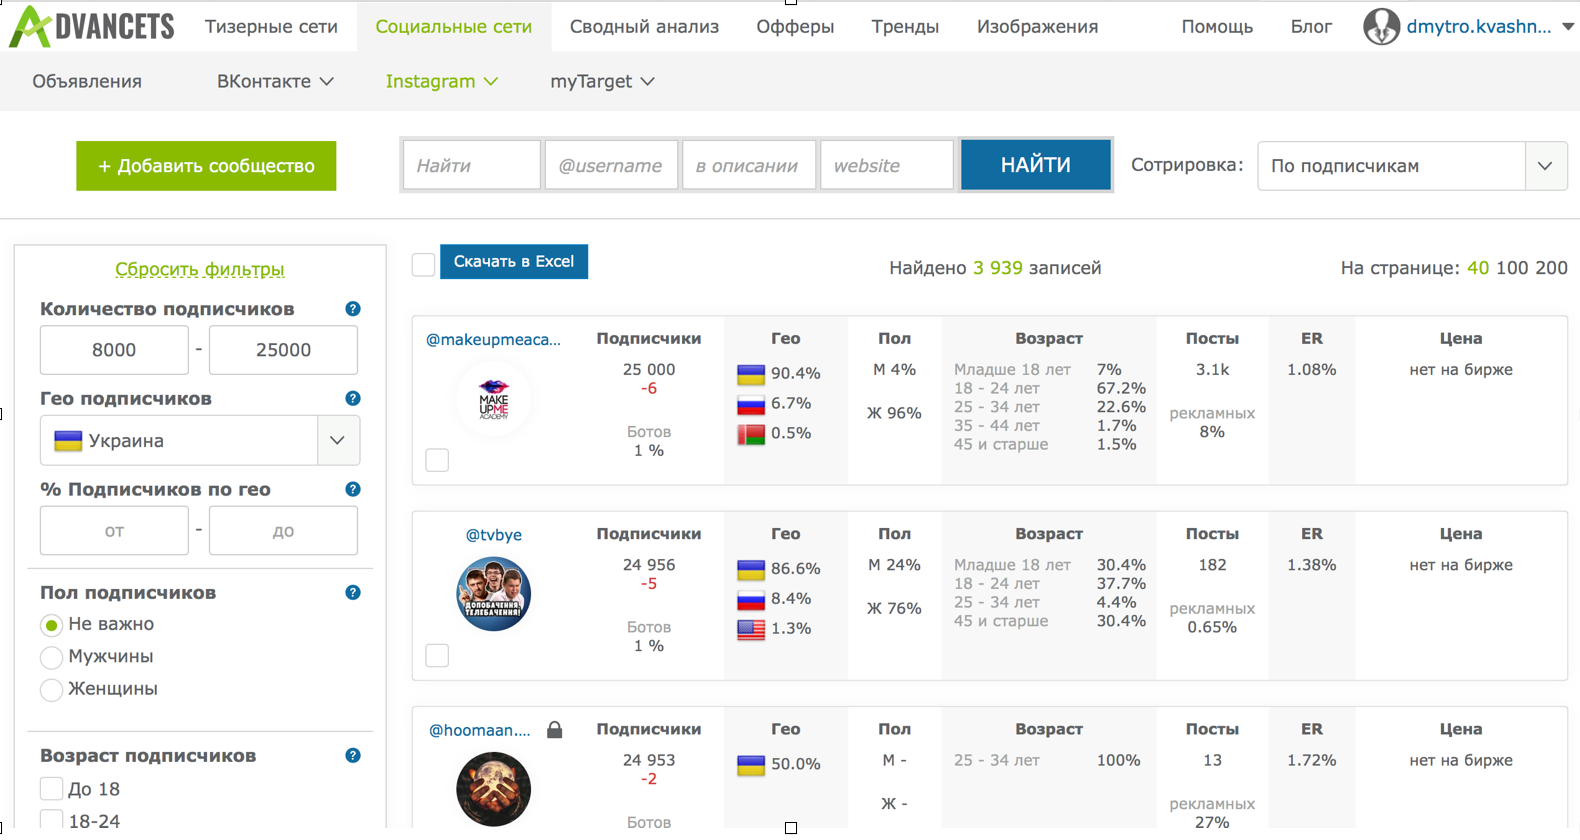Focus the website search field
Image resolution: width=1580 pixels, height=840 pixels.
point(887,165)
